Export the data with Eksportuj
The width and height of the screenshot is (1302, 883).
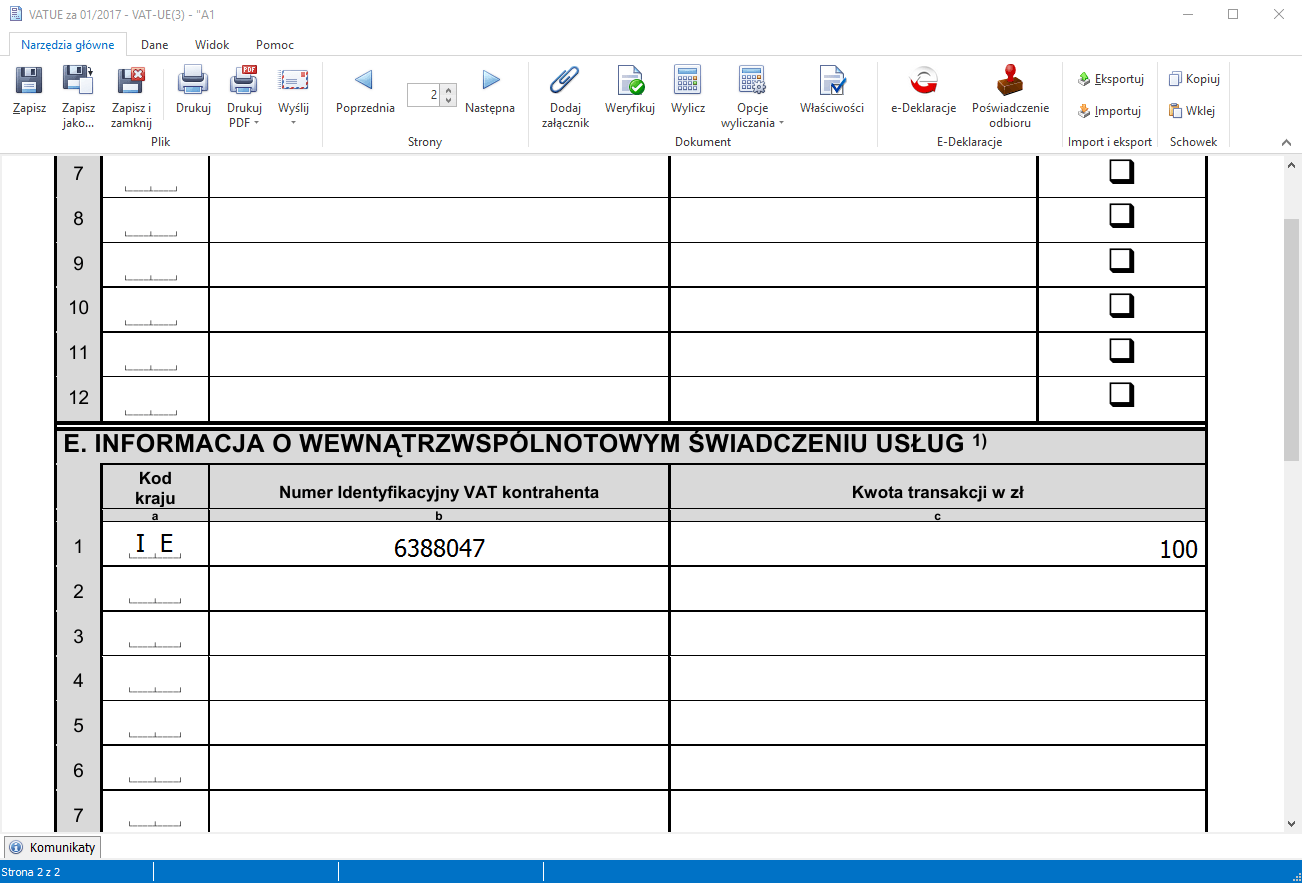click(1110, 78)
